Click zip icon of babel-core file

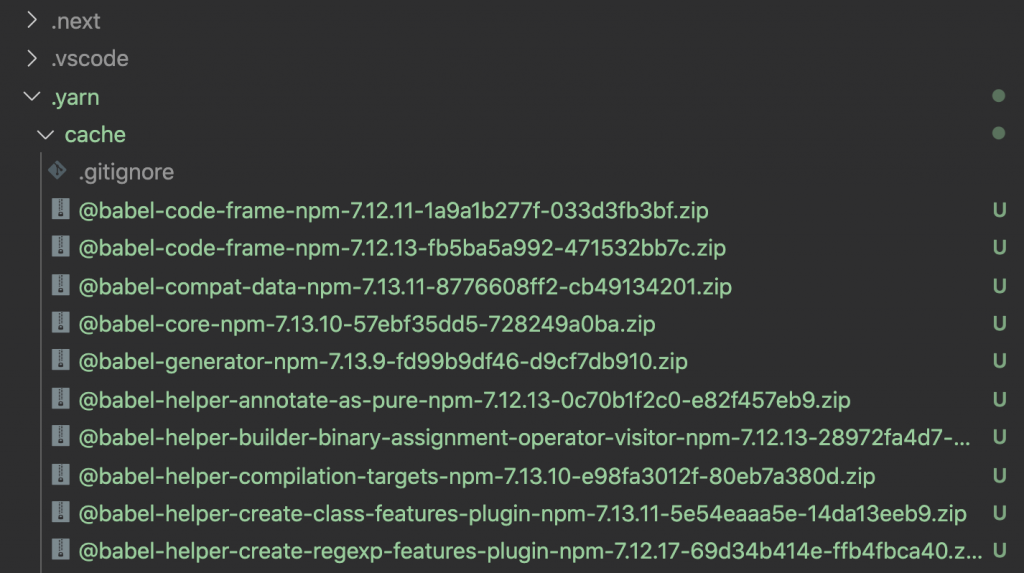pyautogui.click(x=61, y=323)
